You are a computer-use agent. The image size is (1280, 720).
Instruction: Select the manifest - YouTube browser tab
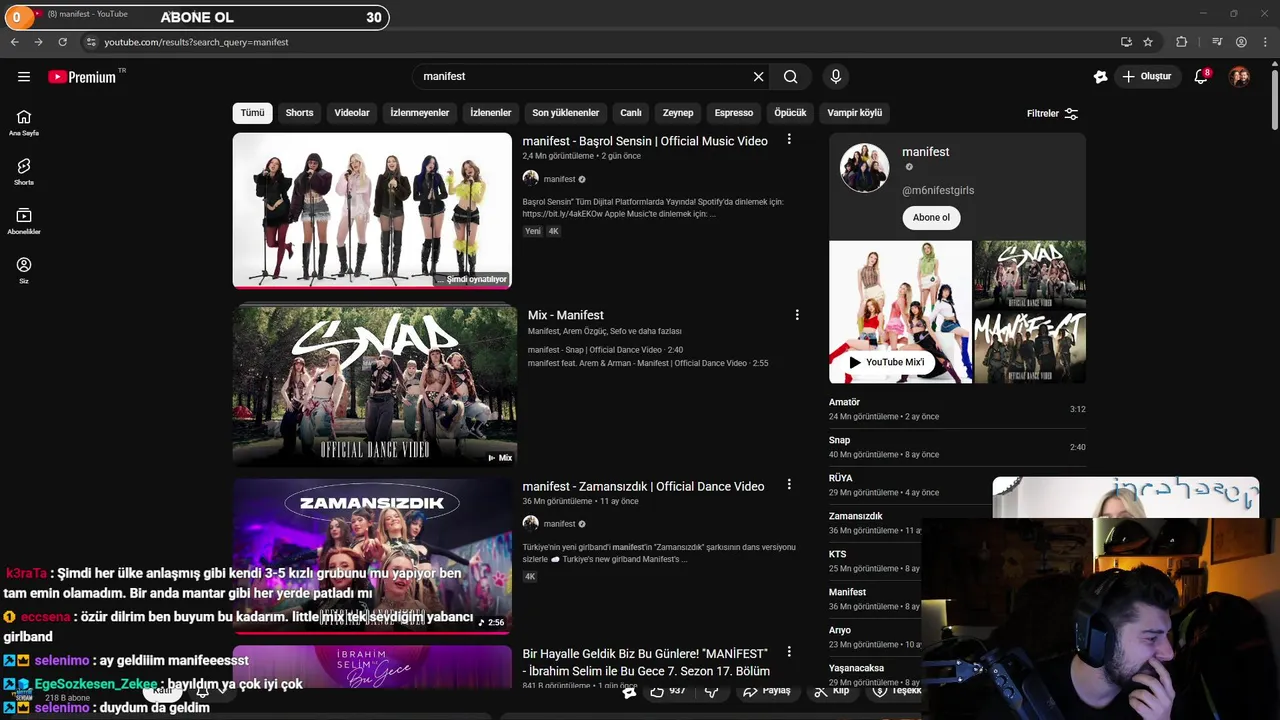88,14
